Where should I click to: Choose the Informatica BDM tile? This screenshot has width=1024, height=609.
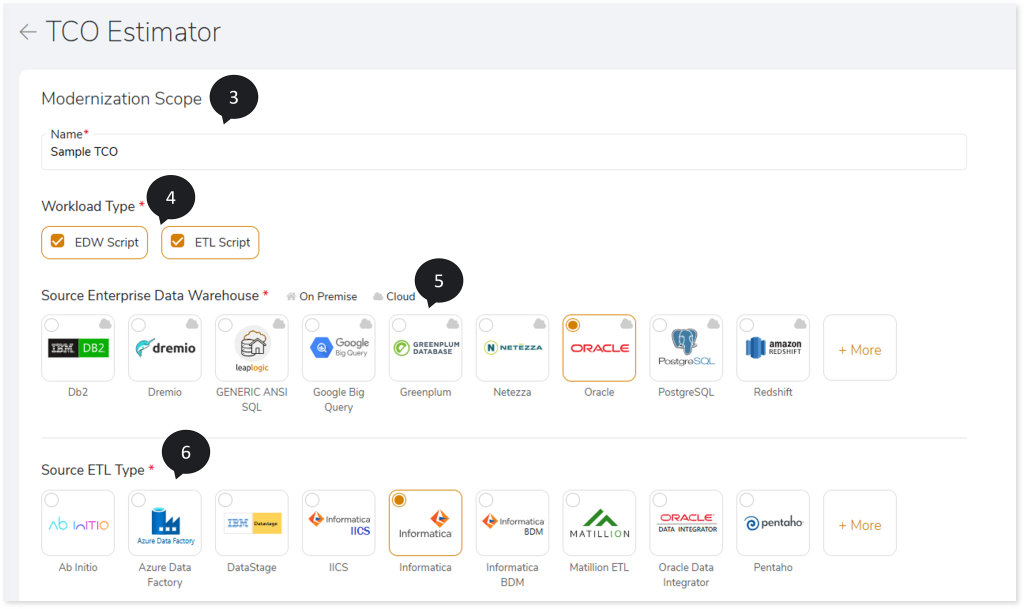pos(512,523)
